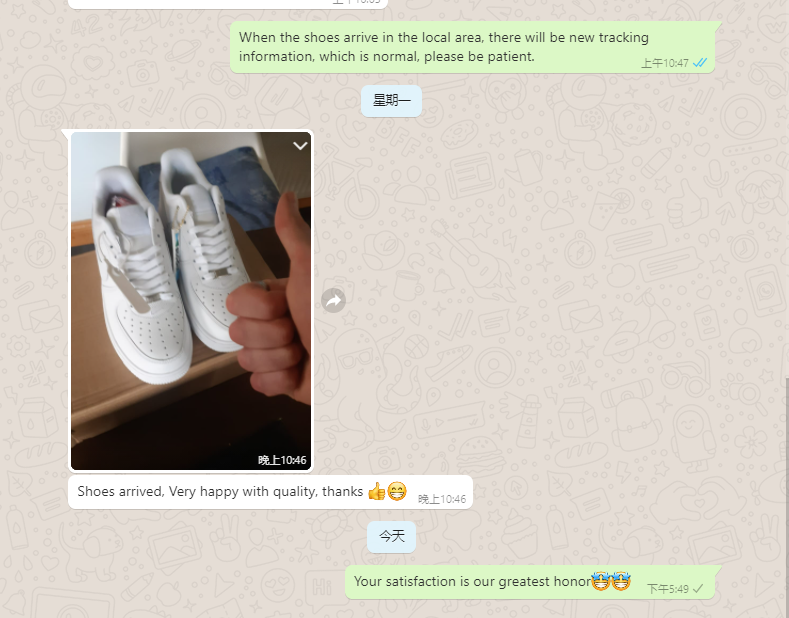This screenshot has height=618, width=789.
Task: Open the message menu chevron on shoe photo
Action: (300, 146)
